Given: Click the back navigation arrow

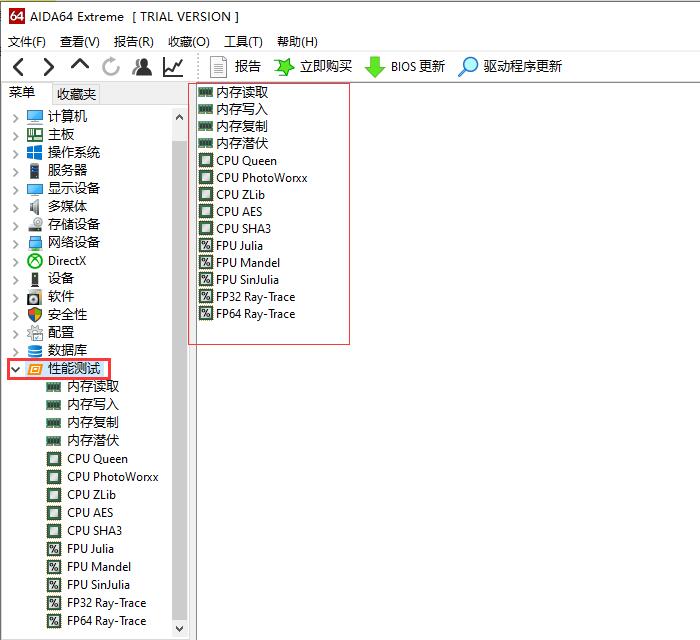Looking at the screenshot, I should [x=18, y=67].
